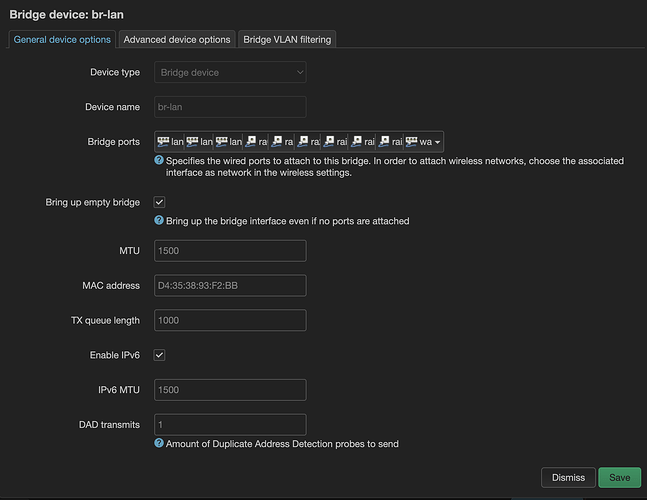Image resolution: width=647 pixels, height=500 pixels.
Task: Click help icon for empty bridge hint
Action: [x=159, y=220]
